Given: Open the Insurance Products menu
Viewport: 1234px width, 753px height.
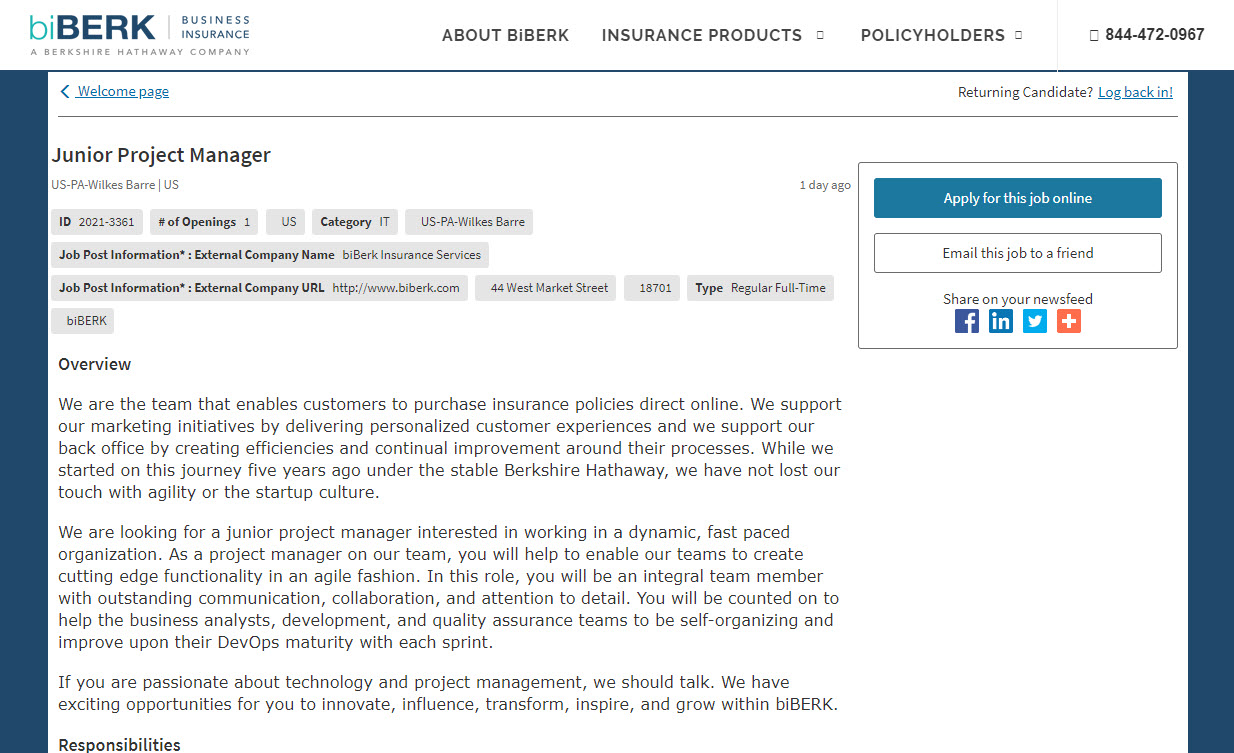Looking at the screenshot, I should click(702, 35).
